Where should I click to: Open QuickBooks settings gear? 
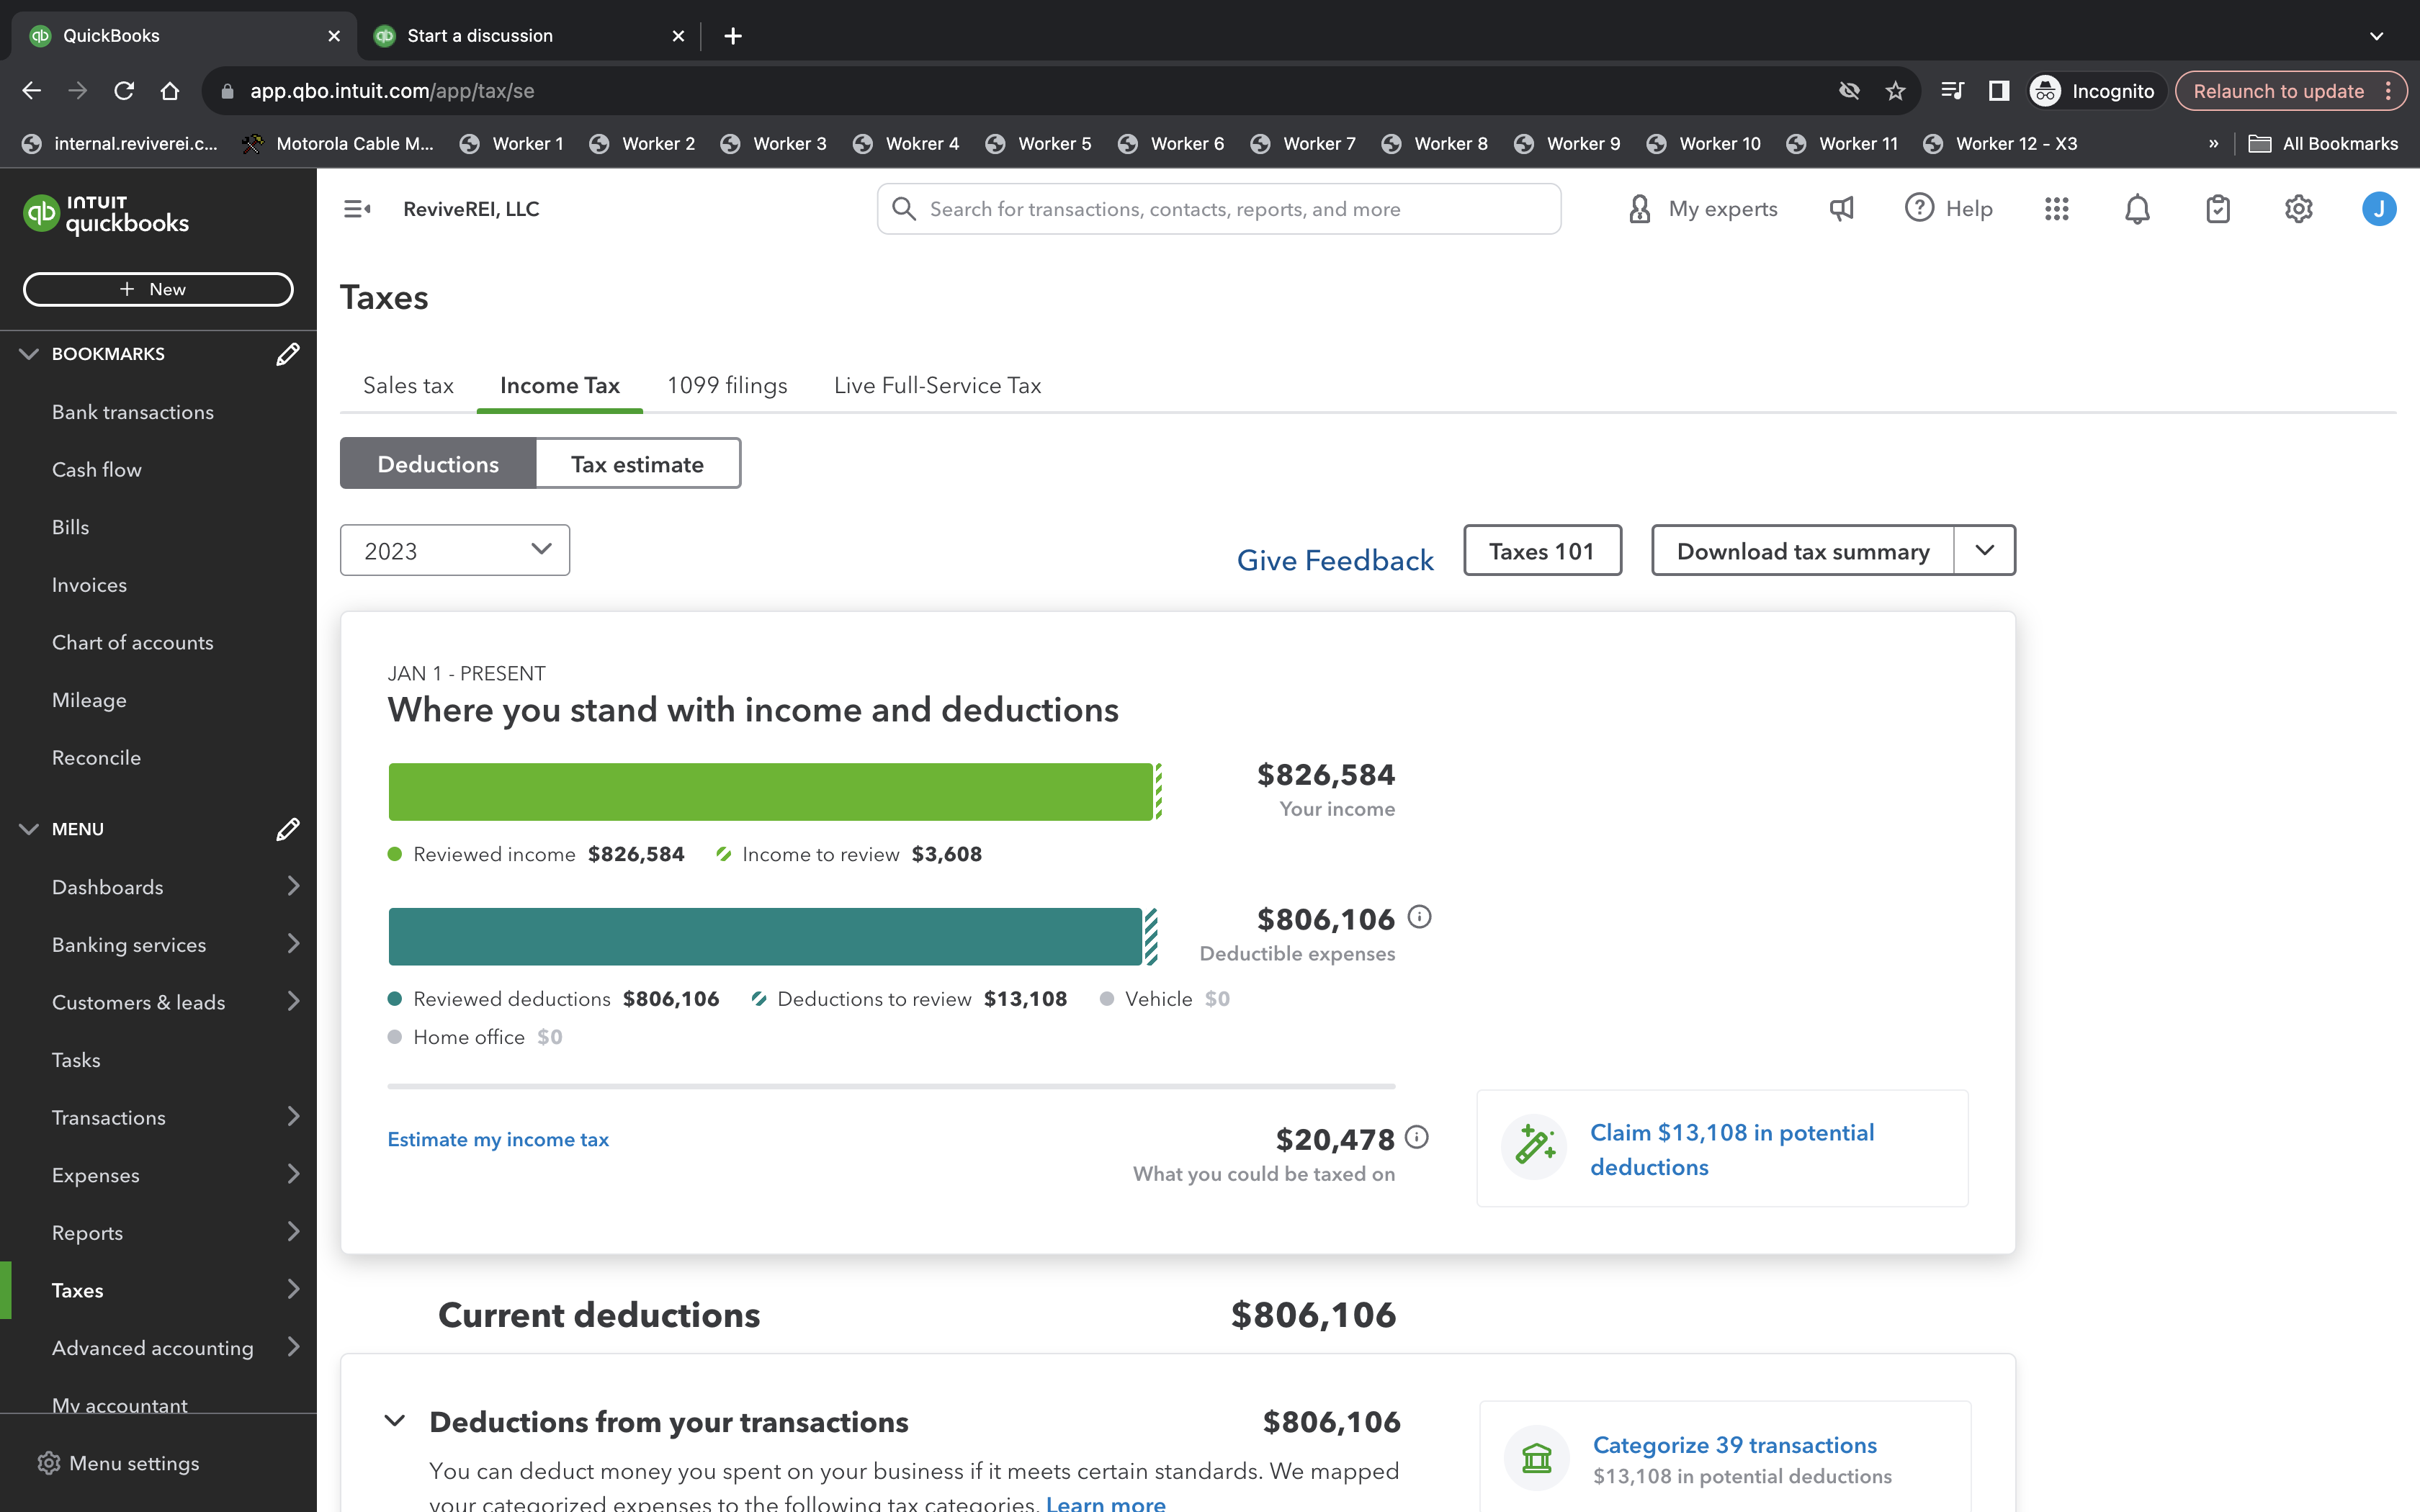click(x=2298, y=209)
